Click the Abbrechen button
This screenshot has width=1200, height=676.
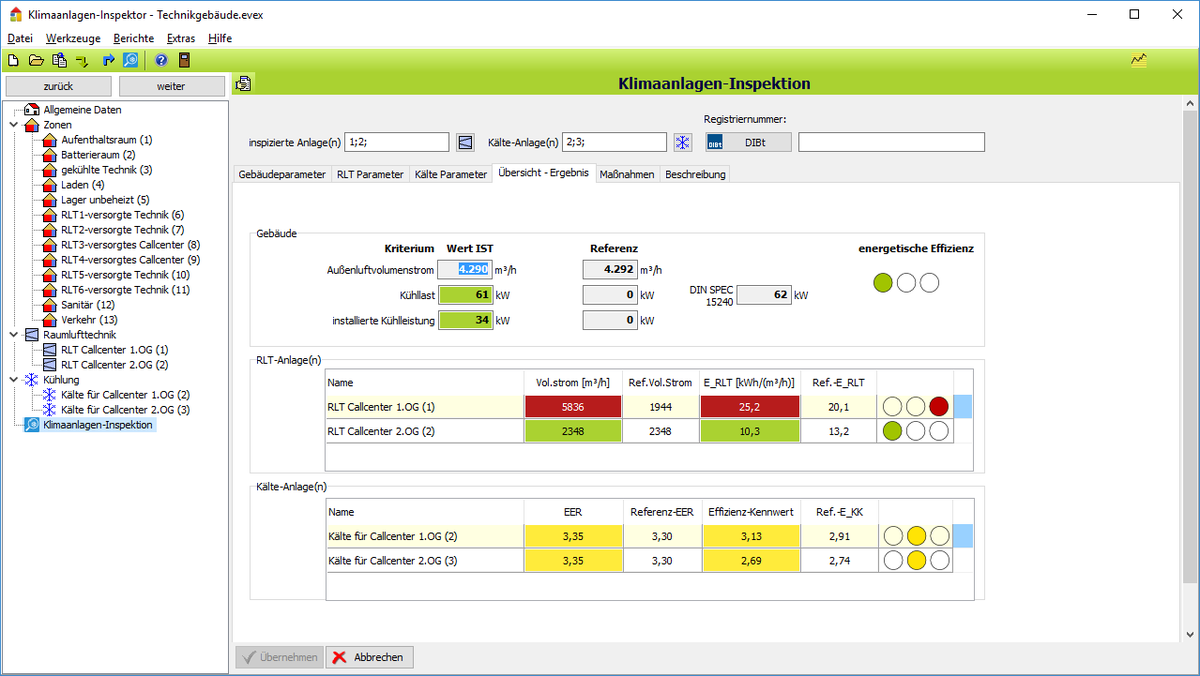[x=369, y=657]
